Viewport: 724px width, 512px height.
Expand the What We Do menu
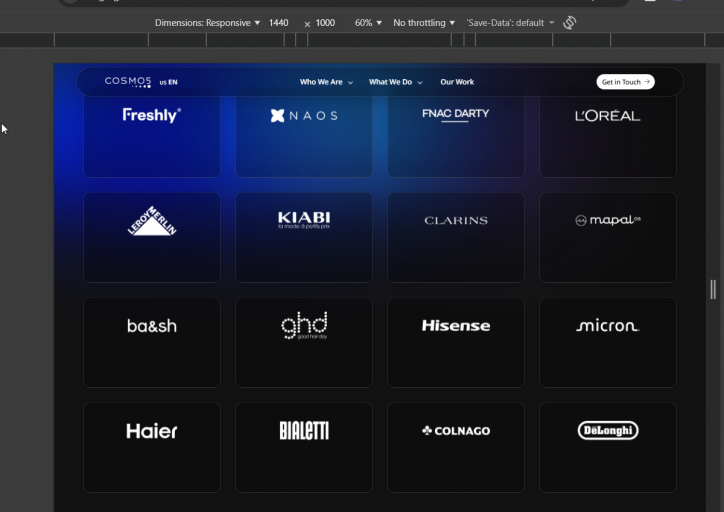click(x=395, y=82)
